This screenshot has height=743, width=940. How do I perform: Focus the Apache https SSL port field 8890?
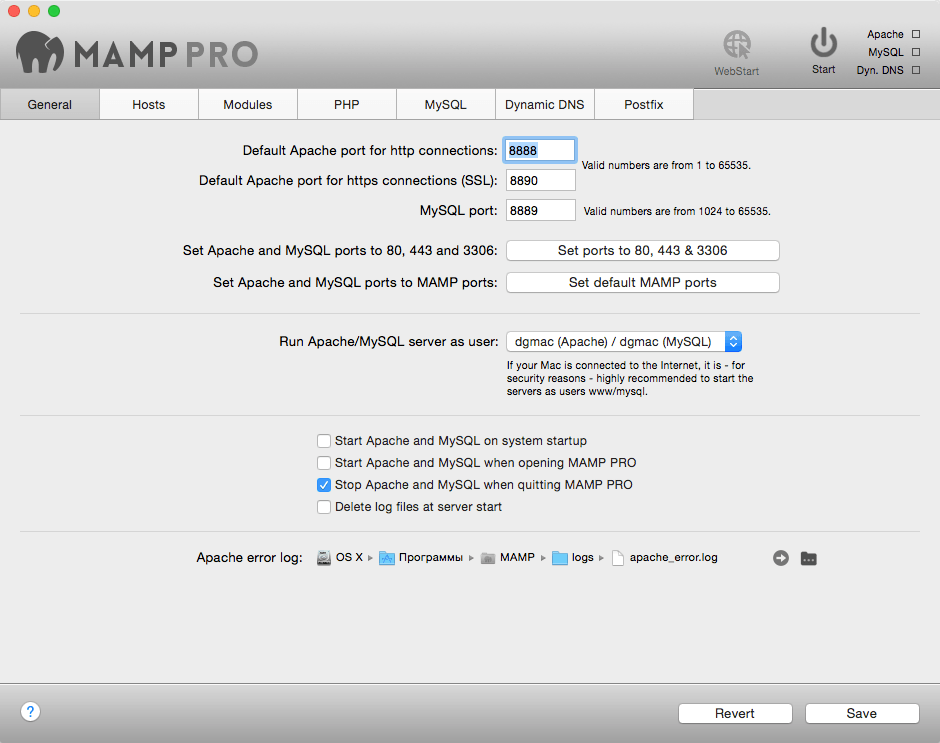point(541,181)
